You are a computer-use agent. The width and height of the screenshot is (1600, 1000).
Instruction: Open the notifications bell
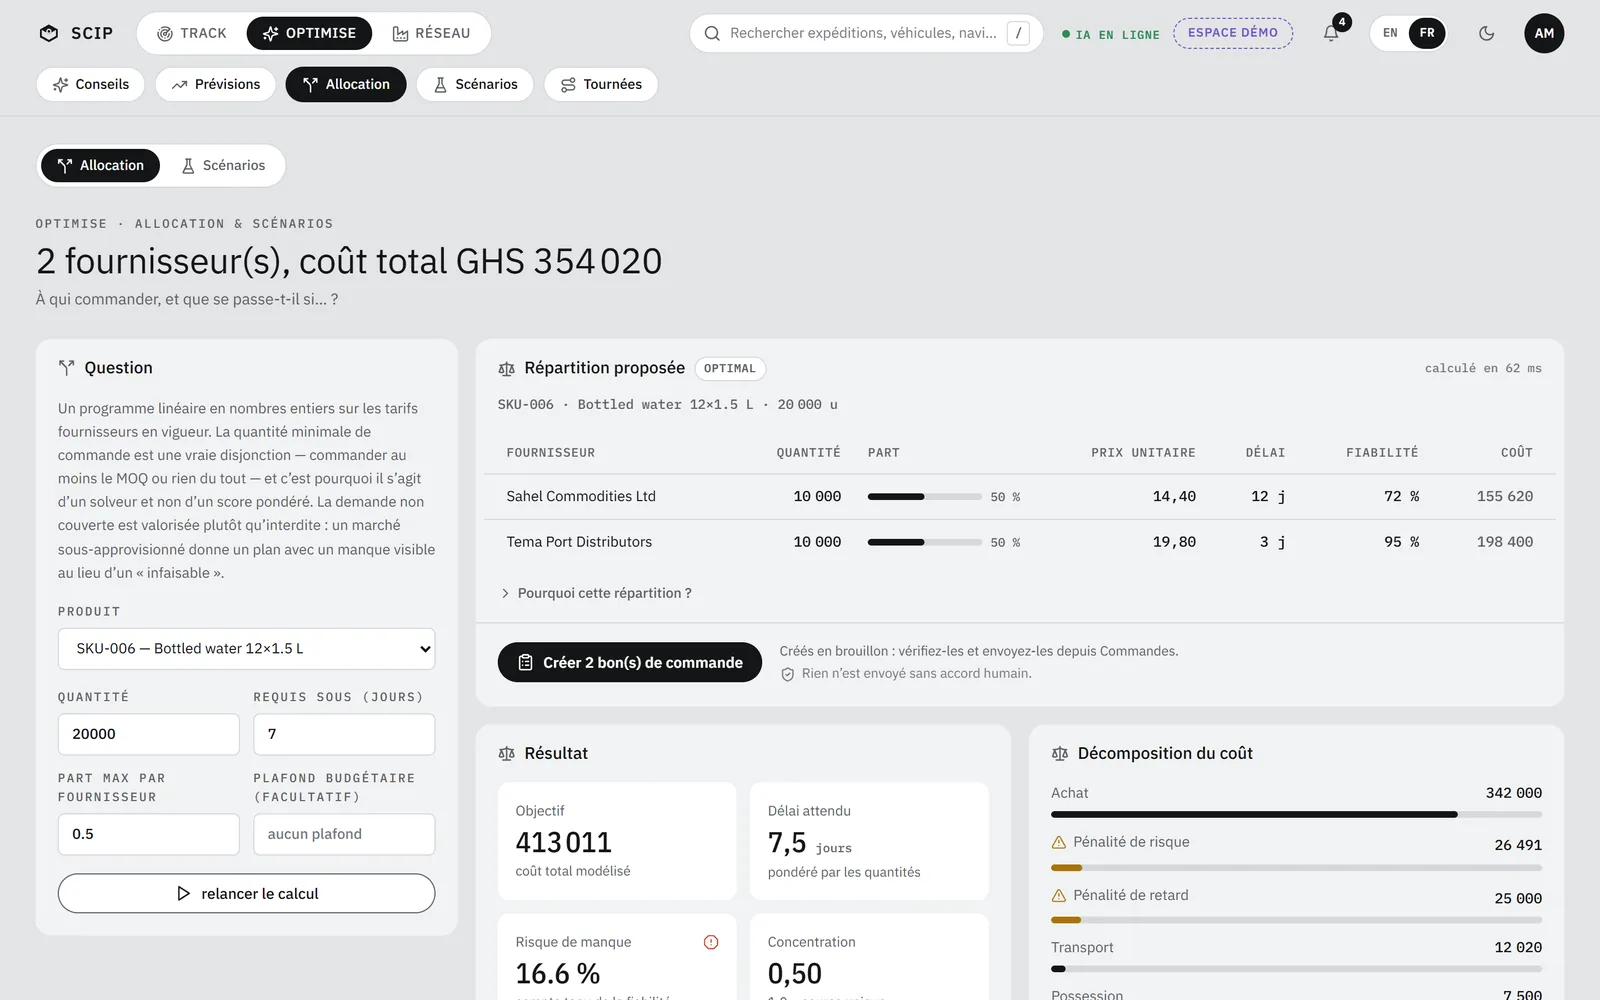[x=1331, y=33]
